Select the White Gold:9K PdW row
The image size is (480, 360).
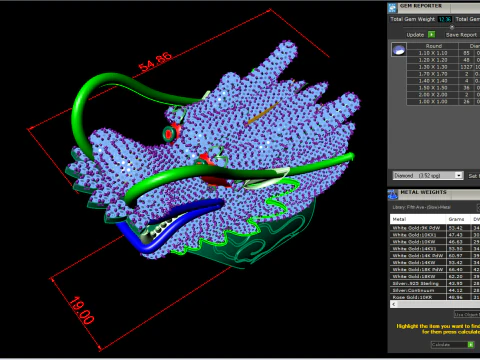pyautogui.click(x=435, y=228)
